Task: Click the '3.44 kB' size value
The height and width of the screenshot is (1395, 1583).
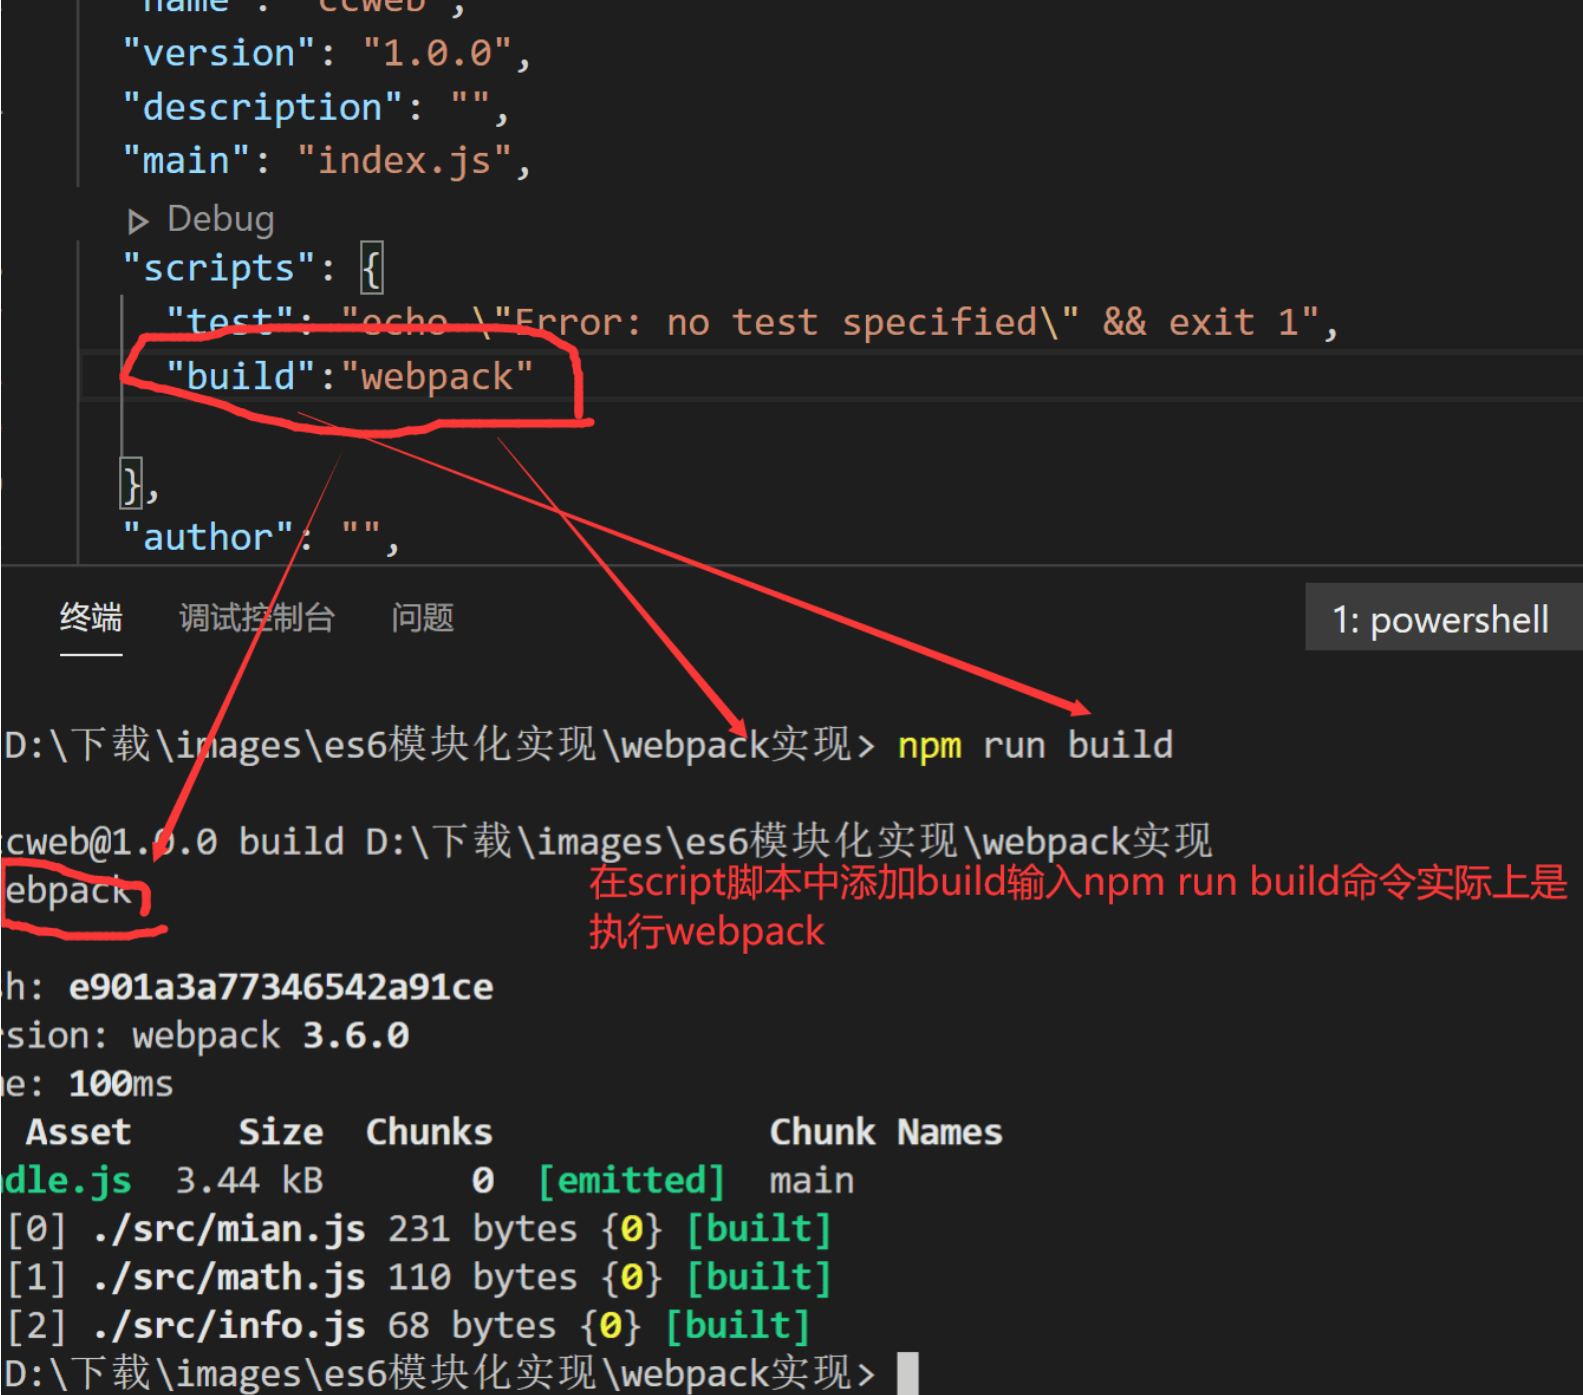Action: (x=250, y=1181)
